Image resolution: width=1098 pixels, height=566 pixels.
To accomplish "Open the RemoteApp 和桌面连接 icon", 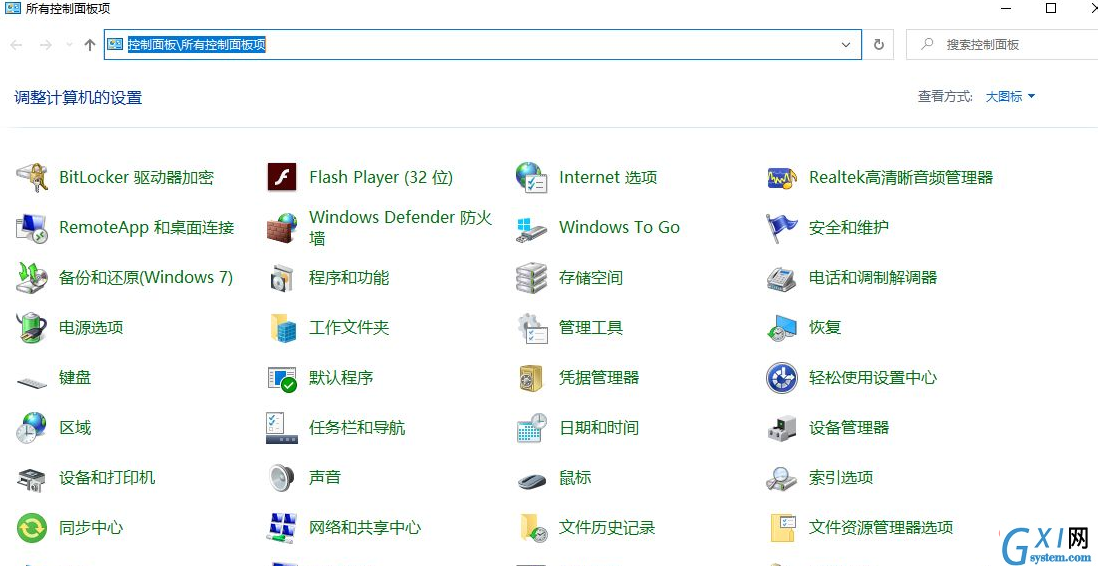I will pyautogui.click(x=32, y=228).
